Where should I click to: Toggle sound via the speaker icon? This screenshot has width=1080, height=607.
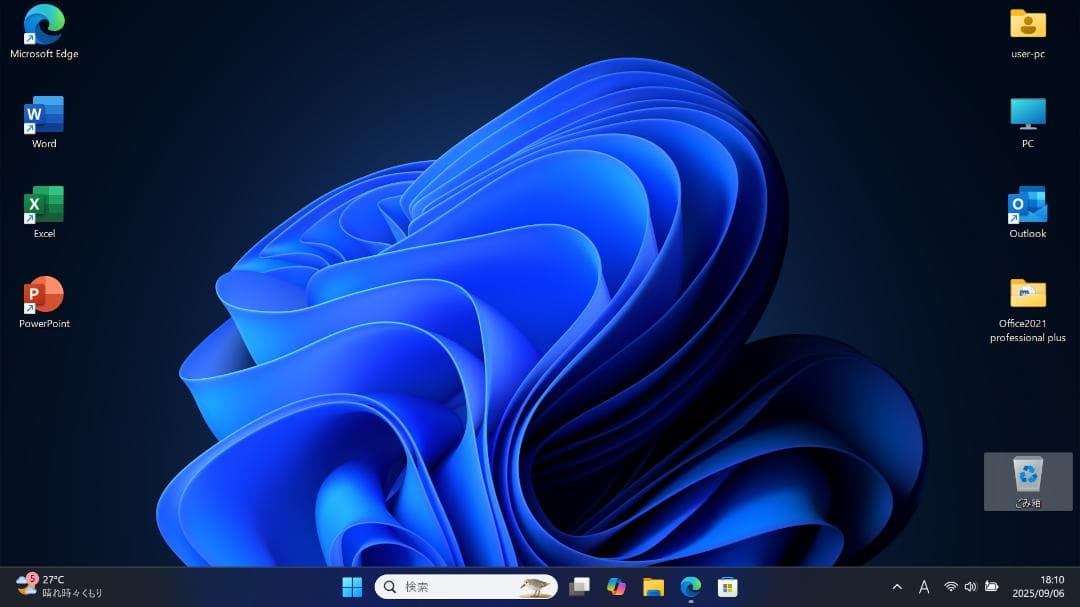pos(970,587)
